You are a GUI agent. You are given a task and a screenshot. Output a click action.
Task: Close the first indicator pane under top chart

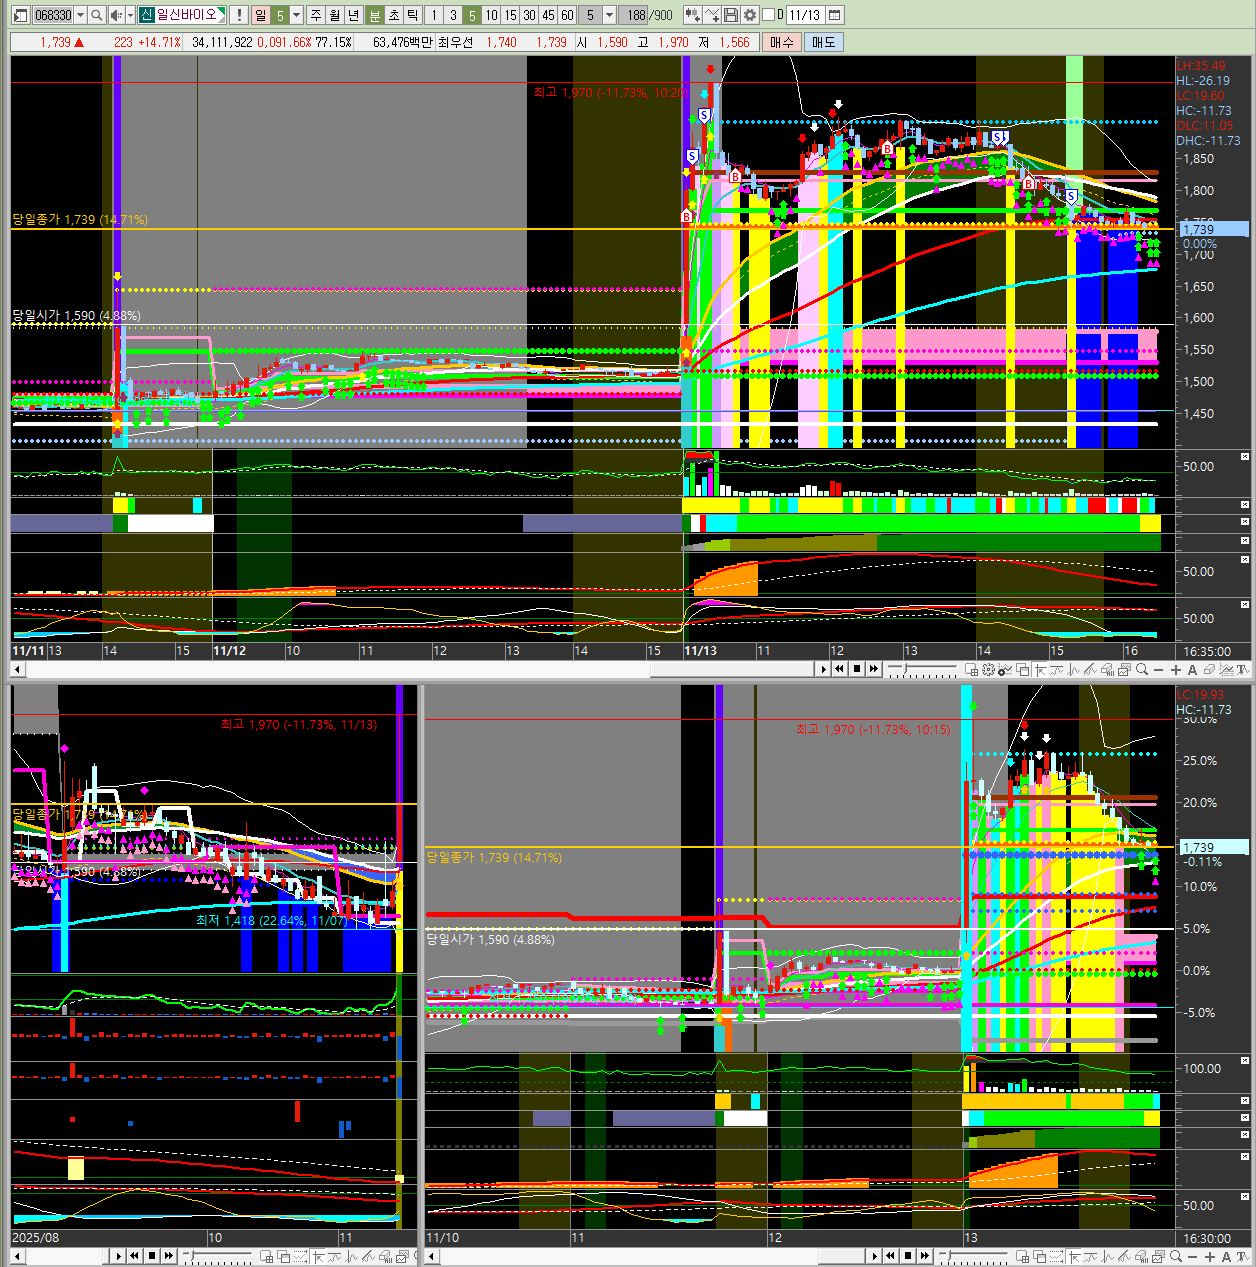click(x=1245, y=457)
